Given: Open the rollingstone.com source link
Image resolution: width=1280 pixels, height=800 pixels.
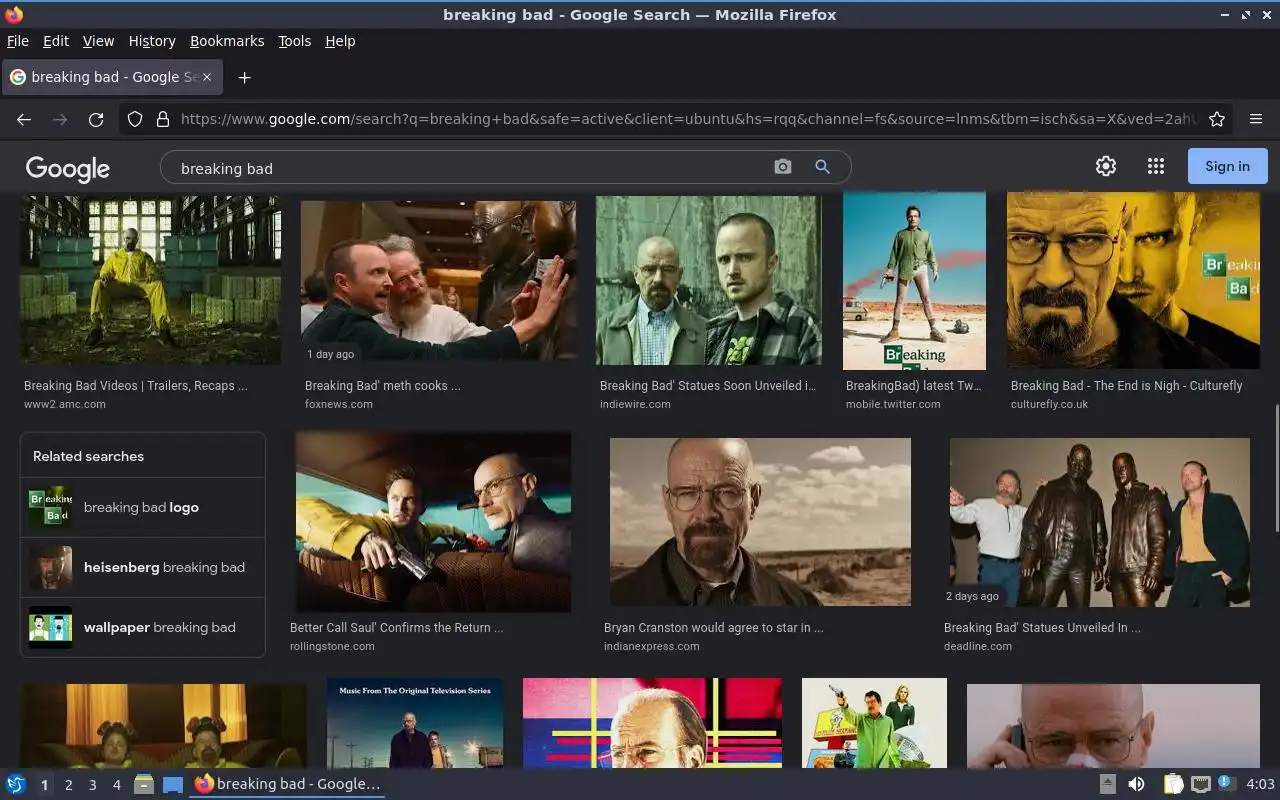Looking at the screenshot, I should point(332,646).
